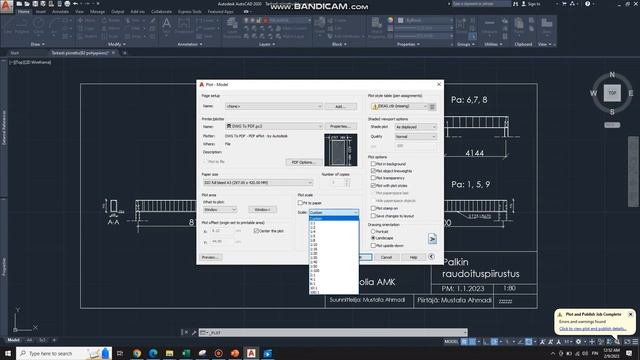Open the AutoCAD application menu
This screenshot has height=360, width=640.
point(6,6)
